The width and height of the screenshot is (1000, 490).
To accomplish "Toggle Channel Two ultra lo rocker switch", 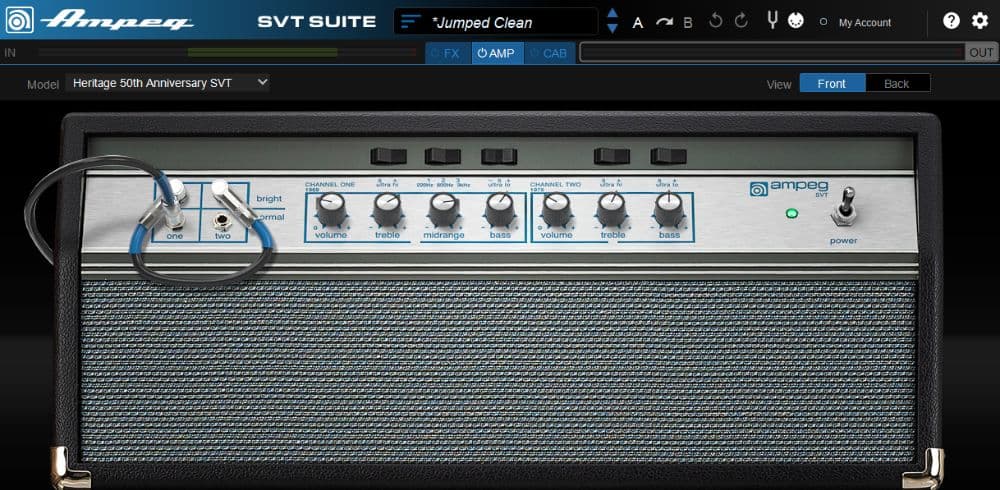I will tap(668, 156).
